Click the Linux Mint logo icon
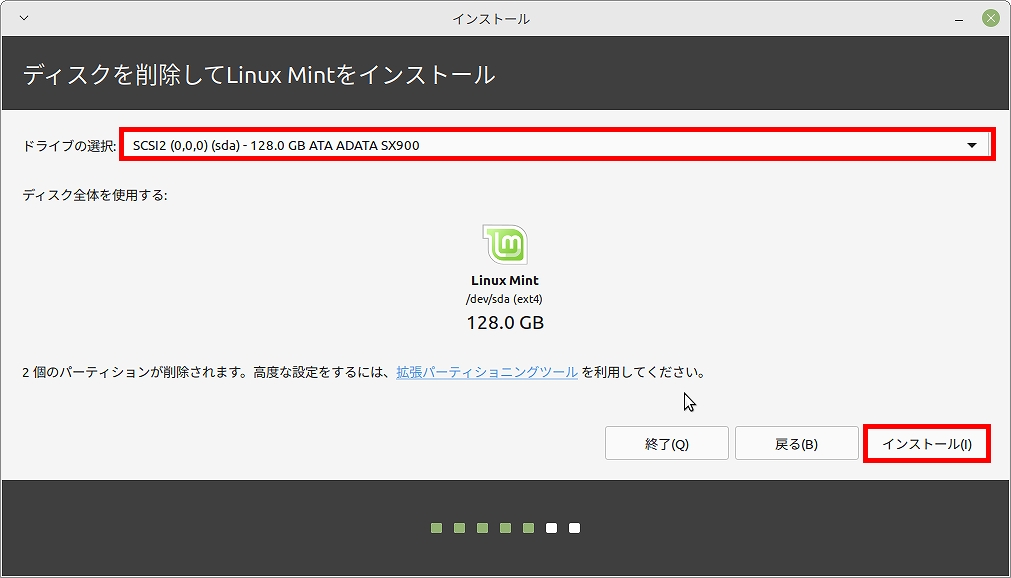The height and width of the screenshot is (578, 1011). click(x=505, y=245)
